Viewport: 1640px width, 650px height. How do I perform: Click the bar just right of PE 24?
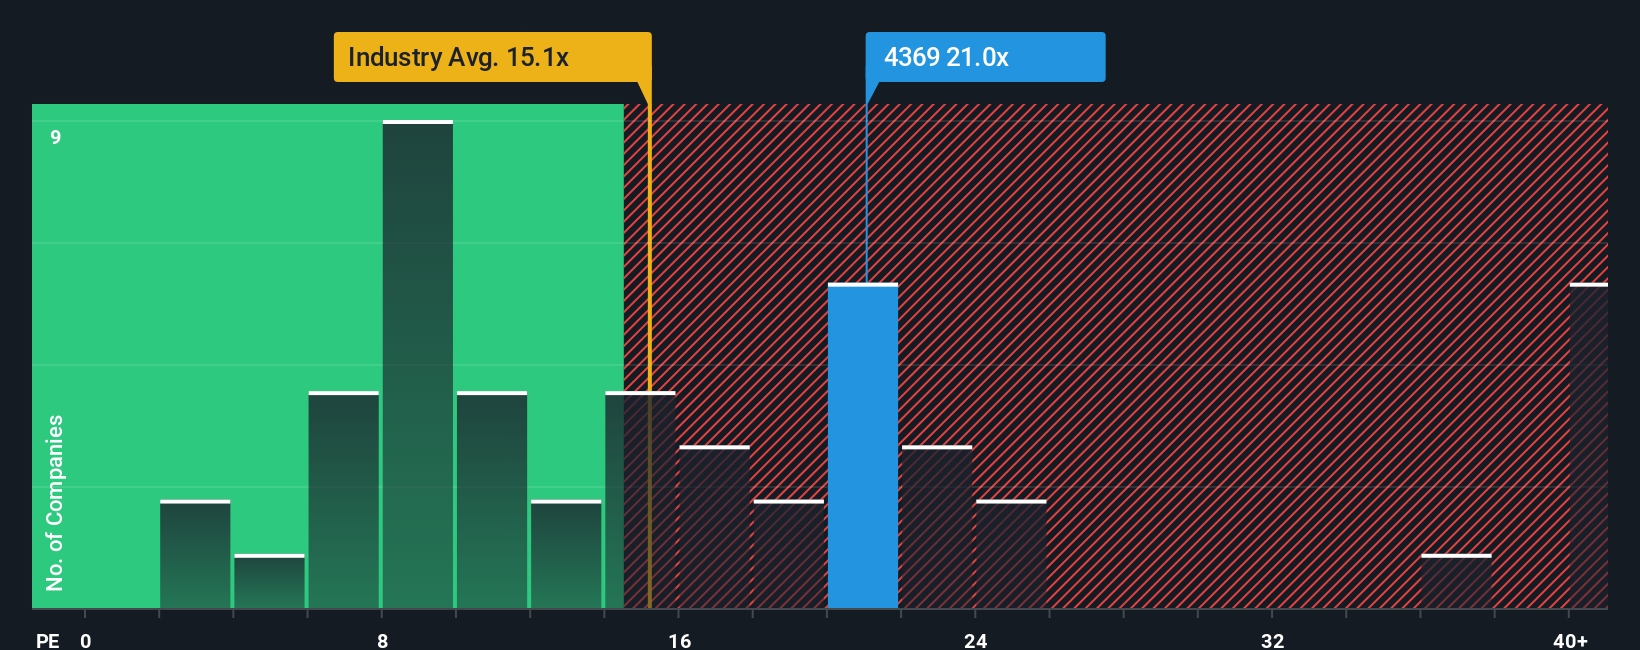pyautogui.click(x=1011, y=554)
